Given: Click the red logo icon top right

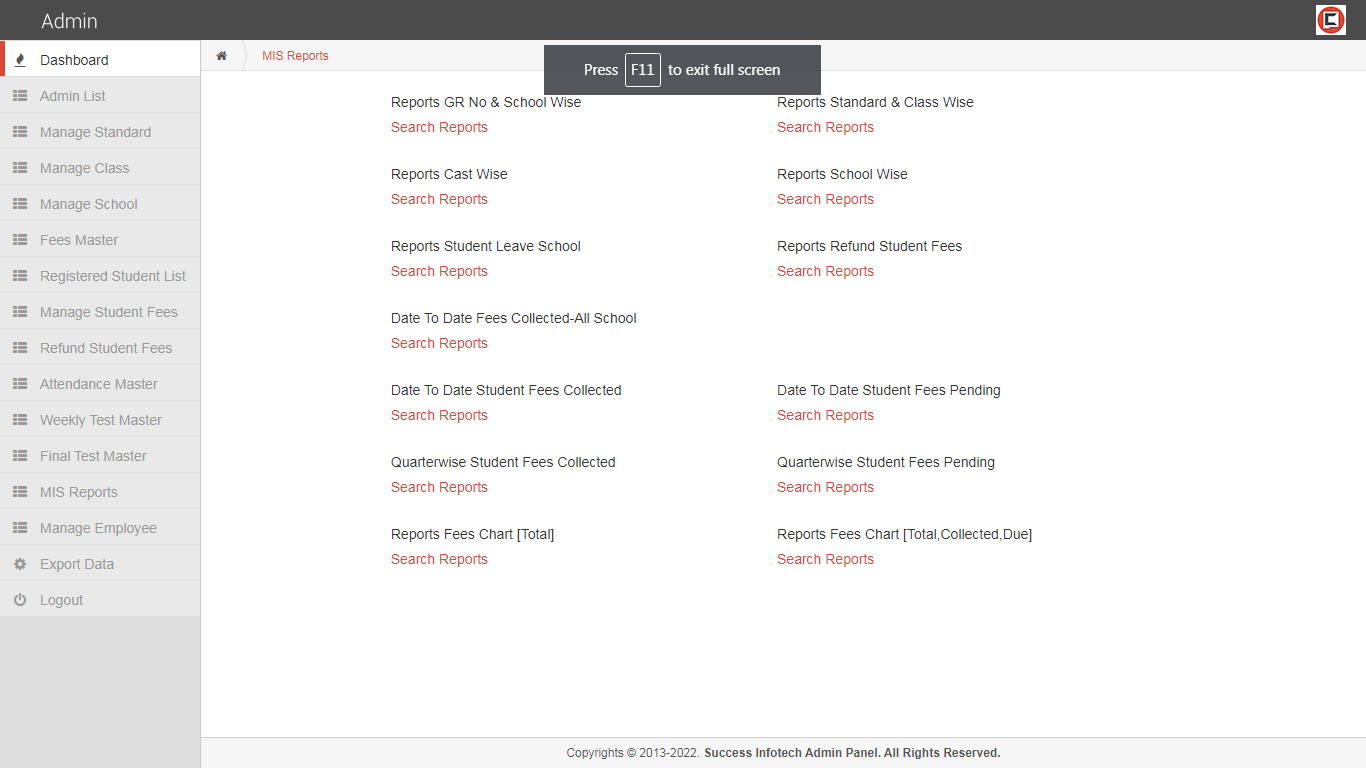Looking at the screenshot, I should pyautogui.click(x=1330, y=20).
